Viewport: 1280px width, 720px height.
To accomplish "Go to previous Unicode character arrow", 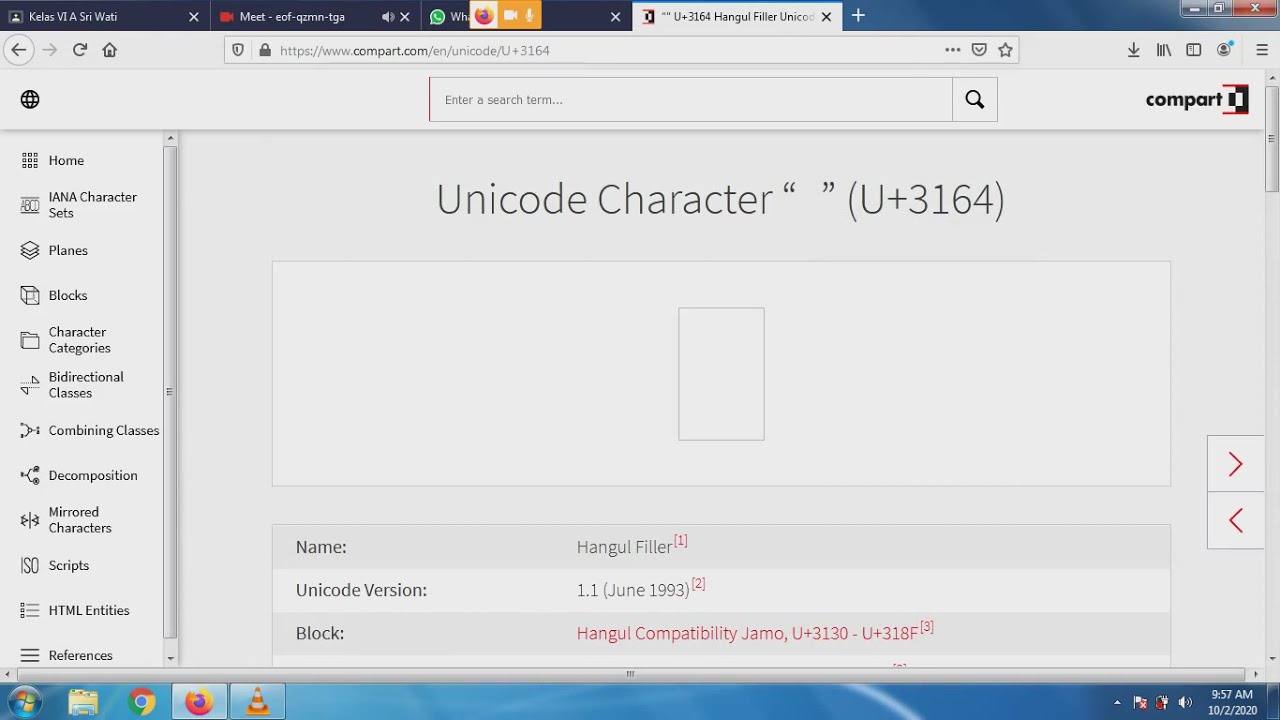I will [x=1236, y=520].
